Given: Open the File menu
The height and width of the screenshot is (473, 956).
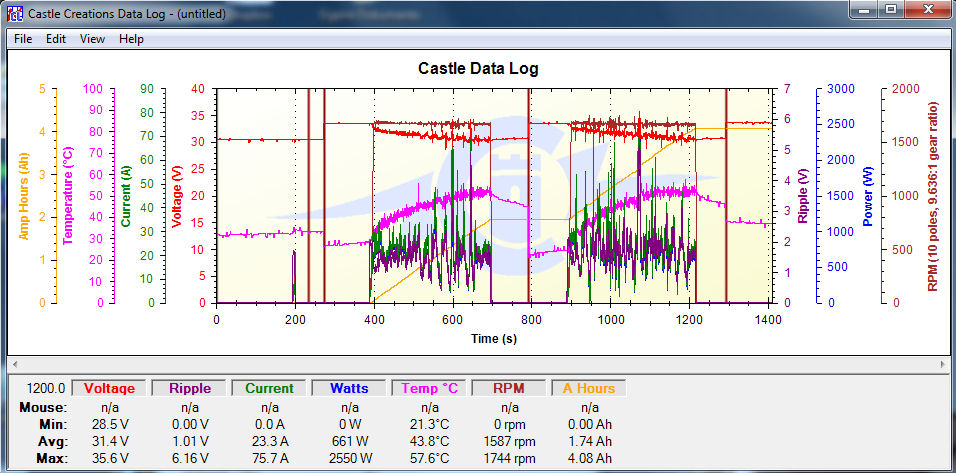Looking at the screenshot, I should 23,39.
